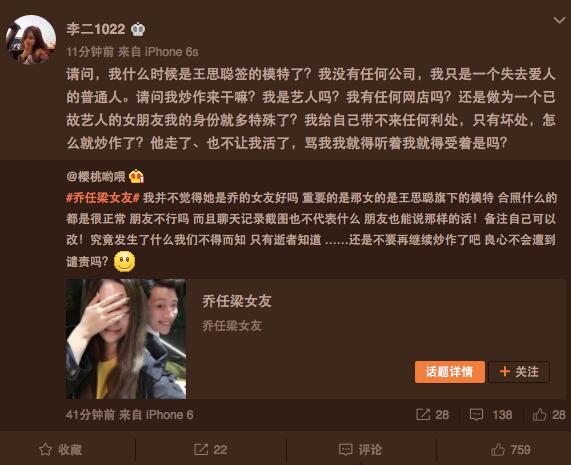
Task: Open comments icon showing 138
Action: point(491,414)
